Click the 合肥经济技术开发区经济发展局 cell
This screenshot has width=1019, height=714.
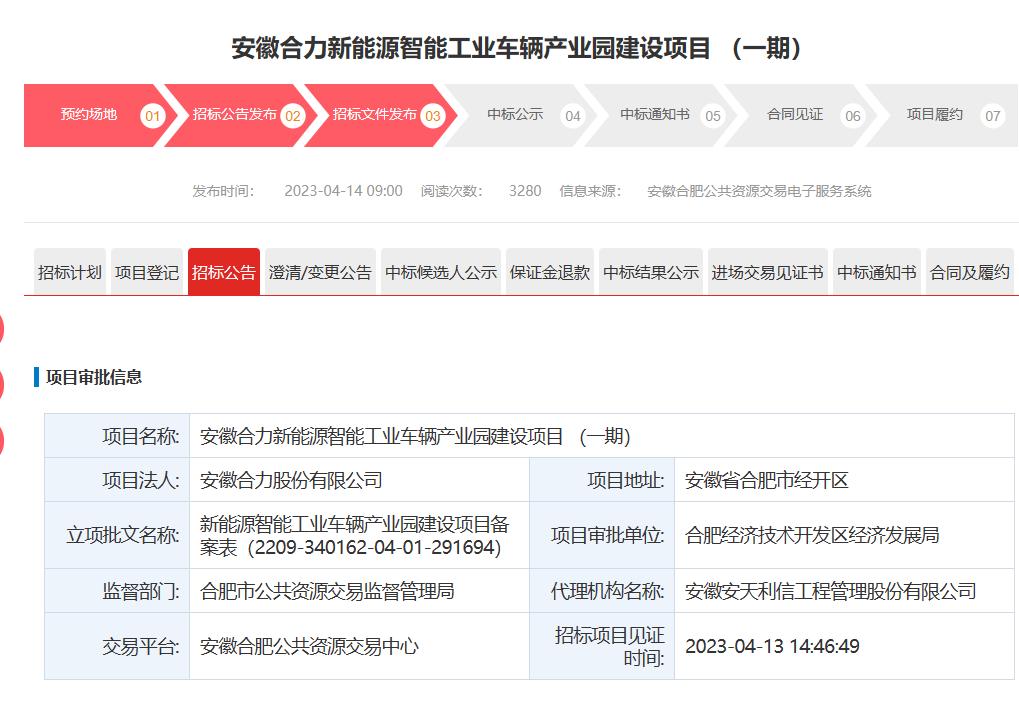pos(844,535)
